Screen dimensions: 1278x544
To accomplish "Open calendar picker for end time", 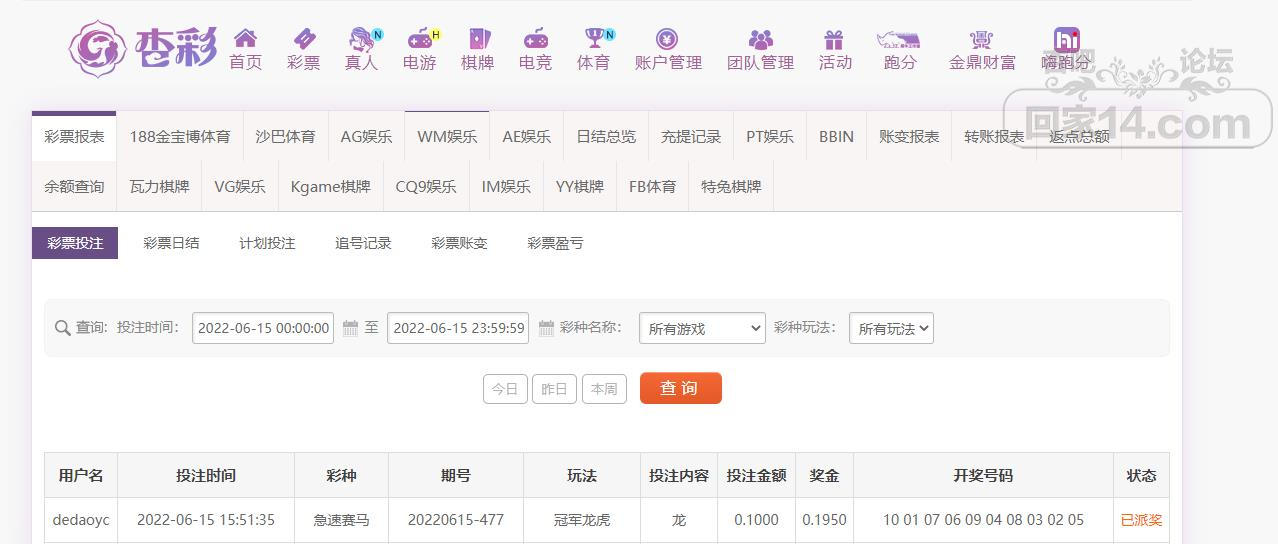I will pos(546,328).
